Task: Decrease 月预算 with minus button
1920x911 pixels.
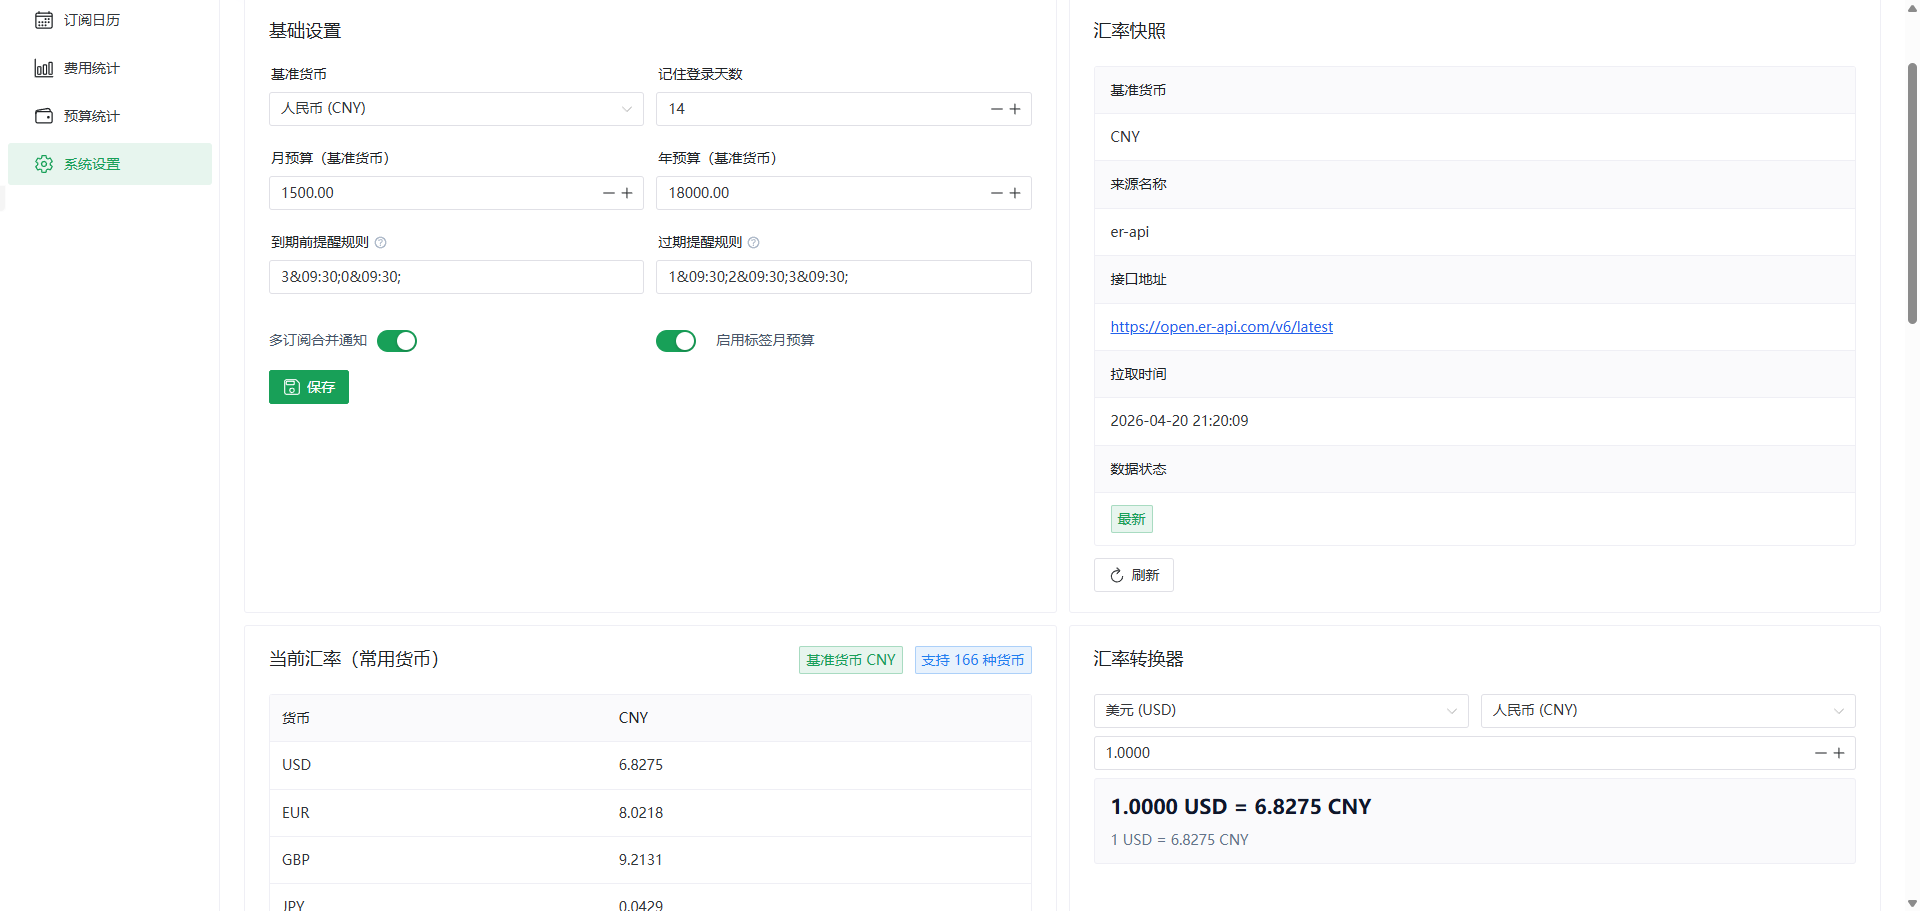Action: [608, 193]
